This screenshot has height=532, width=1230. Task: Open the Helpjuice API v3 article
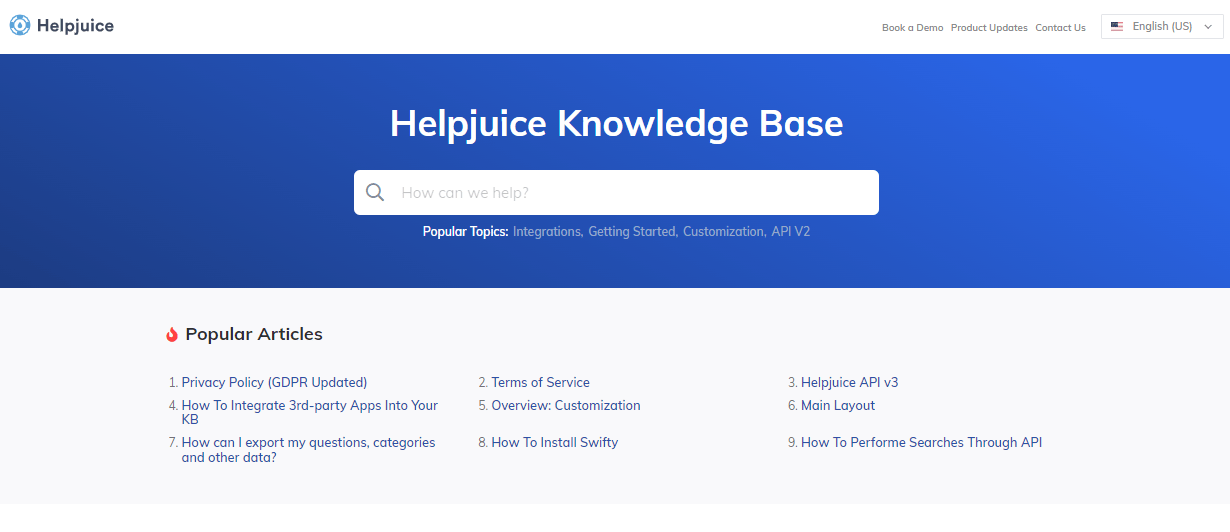(x=850, y=382)
